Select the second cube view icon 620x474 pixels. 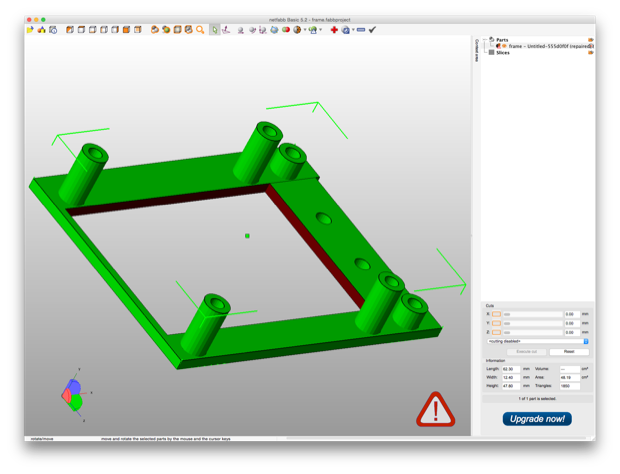pyautogui.click(x=81, y=30)
